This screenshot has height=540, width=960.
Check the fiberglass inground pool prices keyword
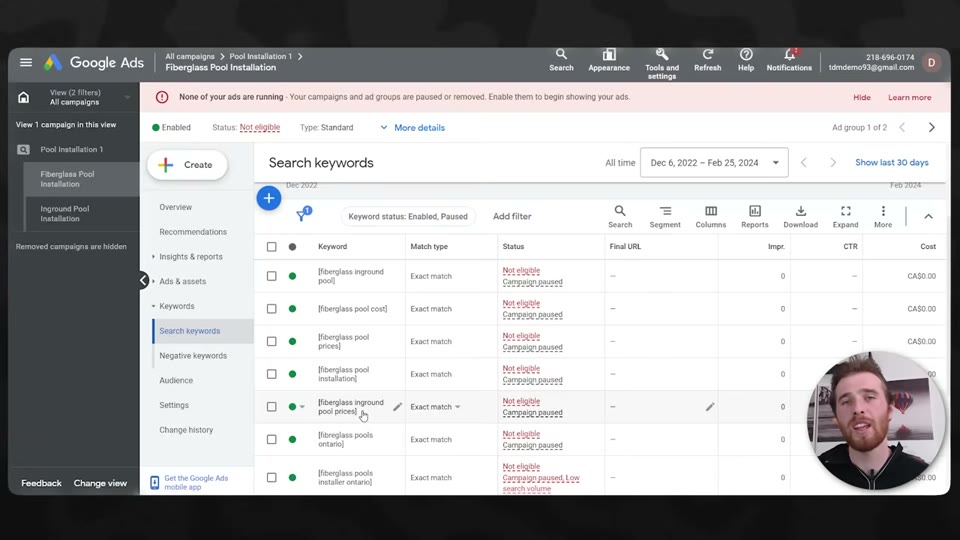coord(271,407)
